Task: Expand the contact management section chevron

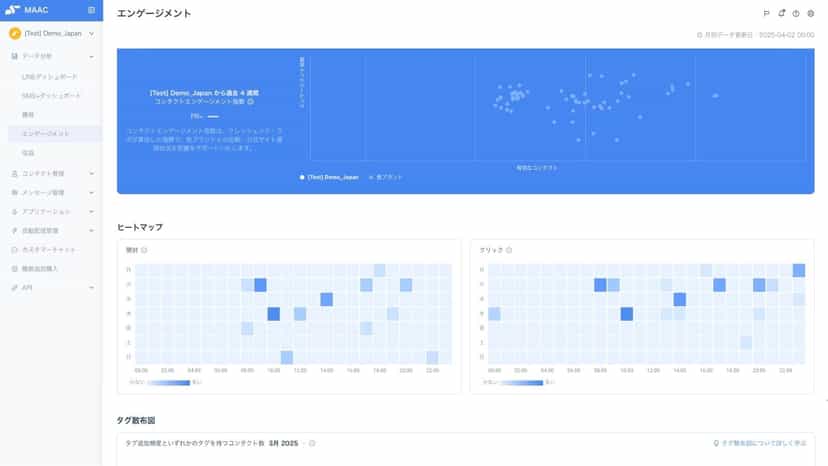Action: 91,173
